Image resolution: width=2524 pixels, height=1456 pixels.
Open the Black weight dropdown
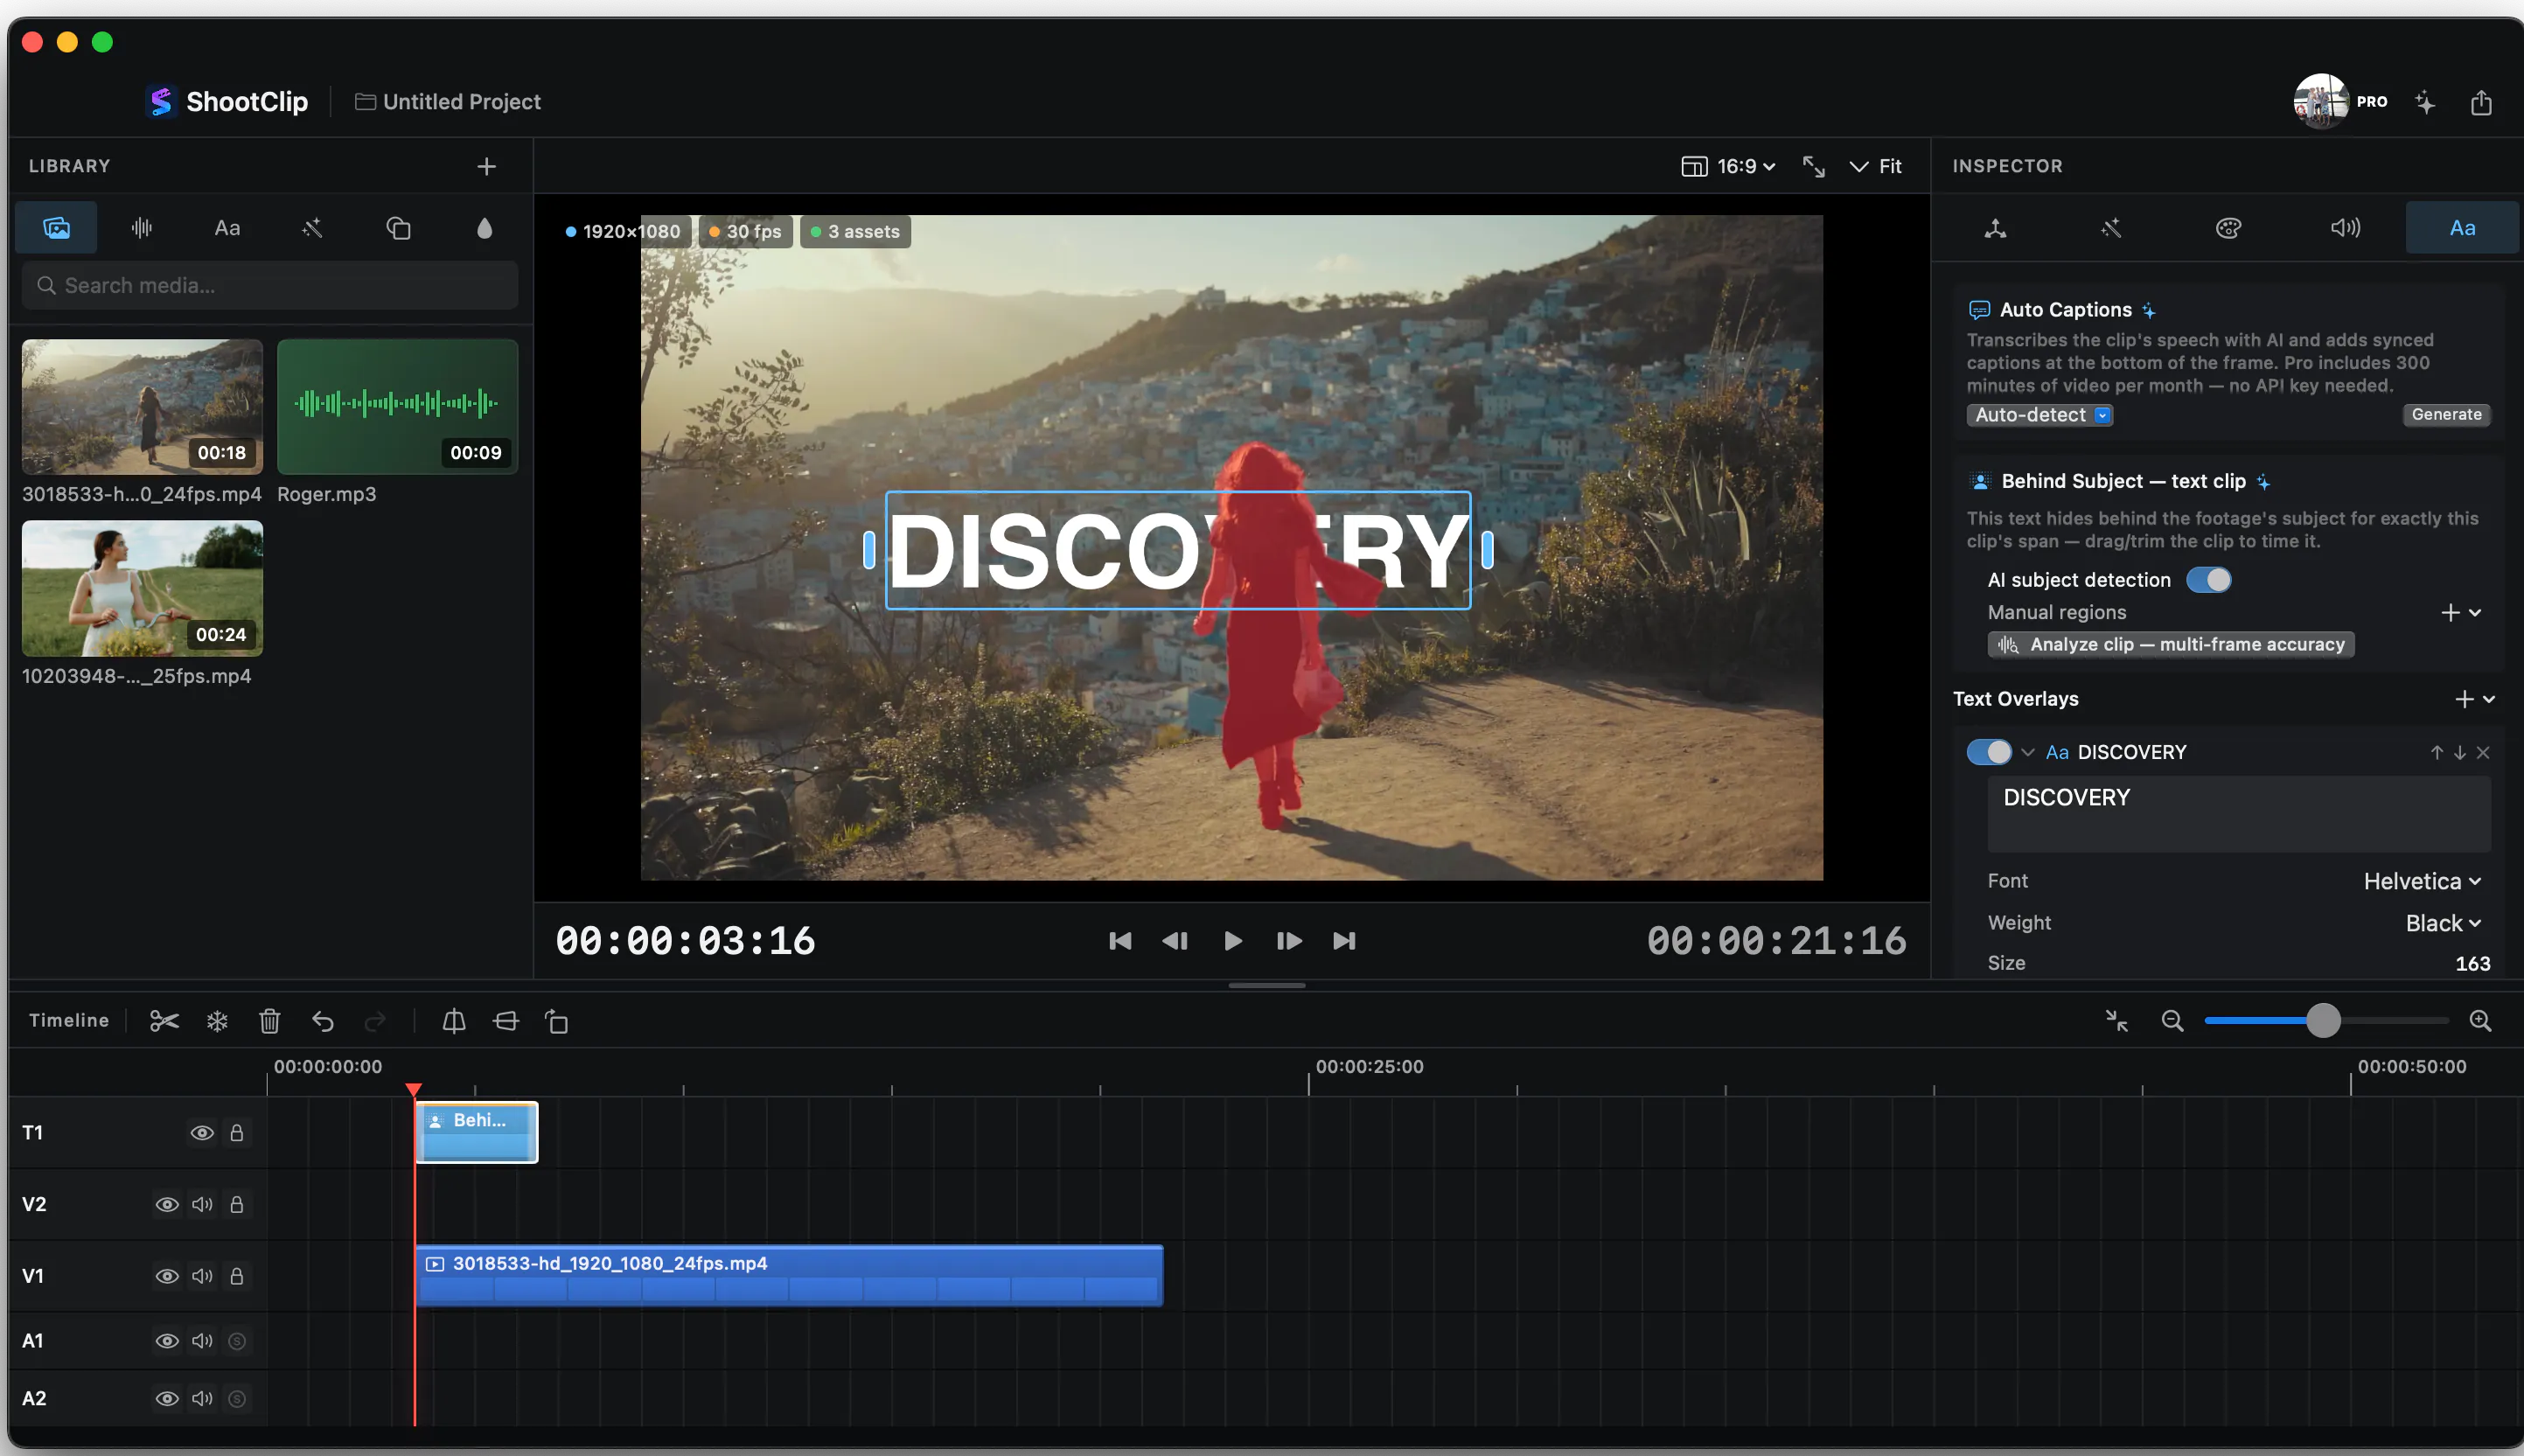tap(2443, 923)
